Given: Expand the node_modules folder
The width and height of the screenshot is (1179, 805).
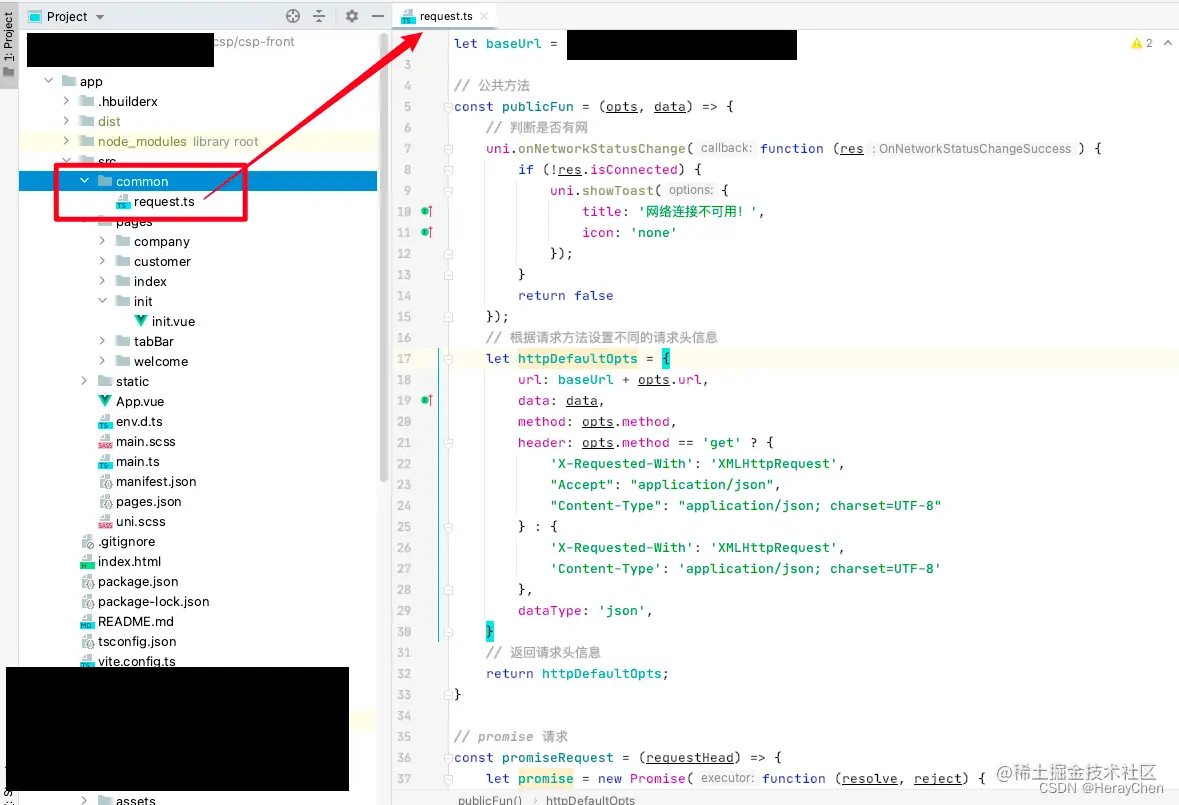Looking at the screenshot, I should click(66, 141).
